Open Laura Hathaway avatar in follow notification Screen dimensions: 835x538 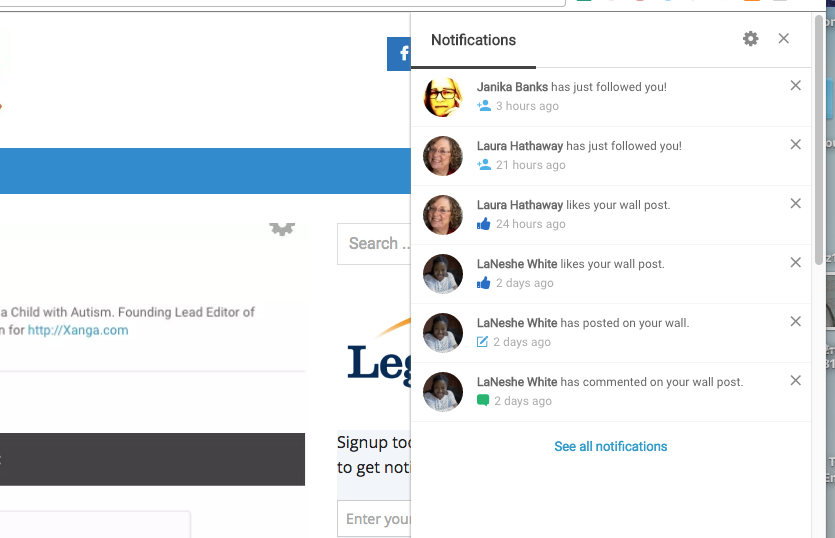click(x=443, y=156)
